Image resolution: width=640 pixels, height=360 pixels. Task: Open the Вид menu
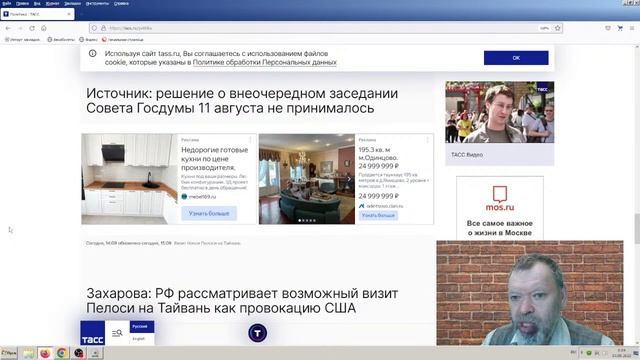tap(37, 3)
